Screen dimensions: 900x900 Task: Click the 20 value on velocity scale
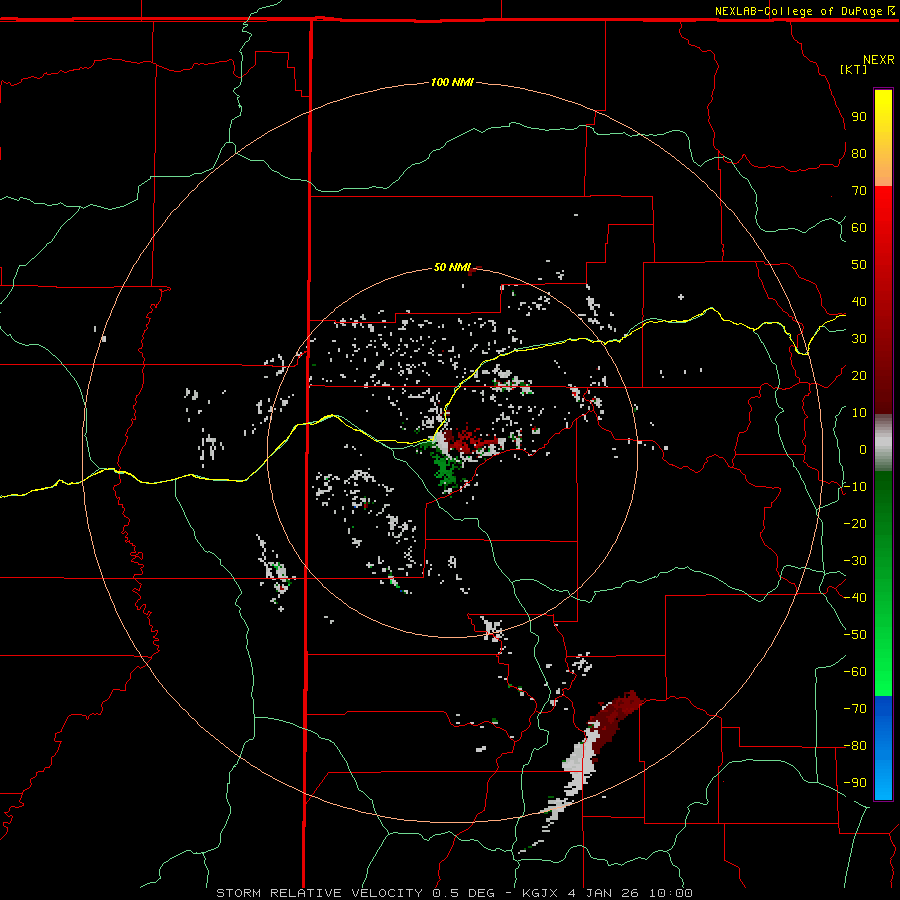click(x=859, y=375)
